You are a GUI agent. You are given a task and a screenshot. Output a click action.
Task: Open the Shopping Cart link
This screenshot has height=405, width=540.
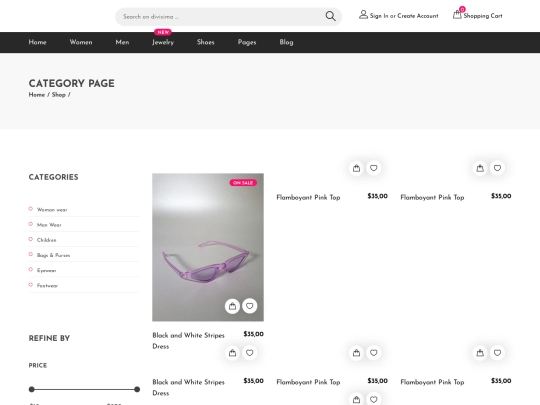point(483,16)
